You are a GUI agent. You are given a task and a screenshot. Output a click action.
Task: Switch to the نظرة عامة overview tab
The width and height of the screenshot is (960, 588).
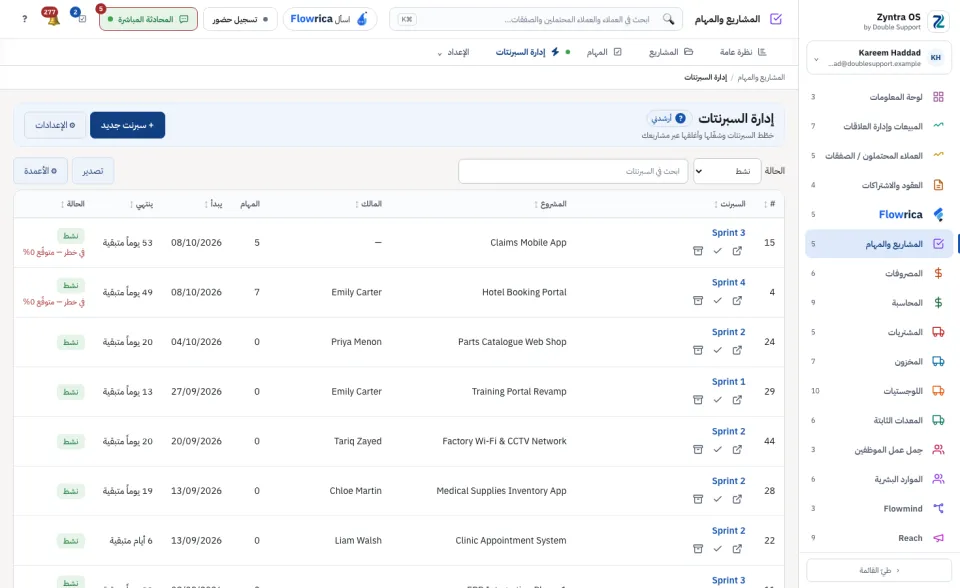point(743,52)
